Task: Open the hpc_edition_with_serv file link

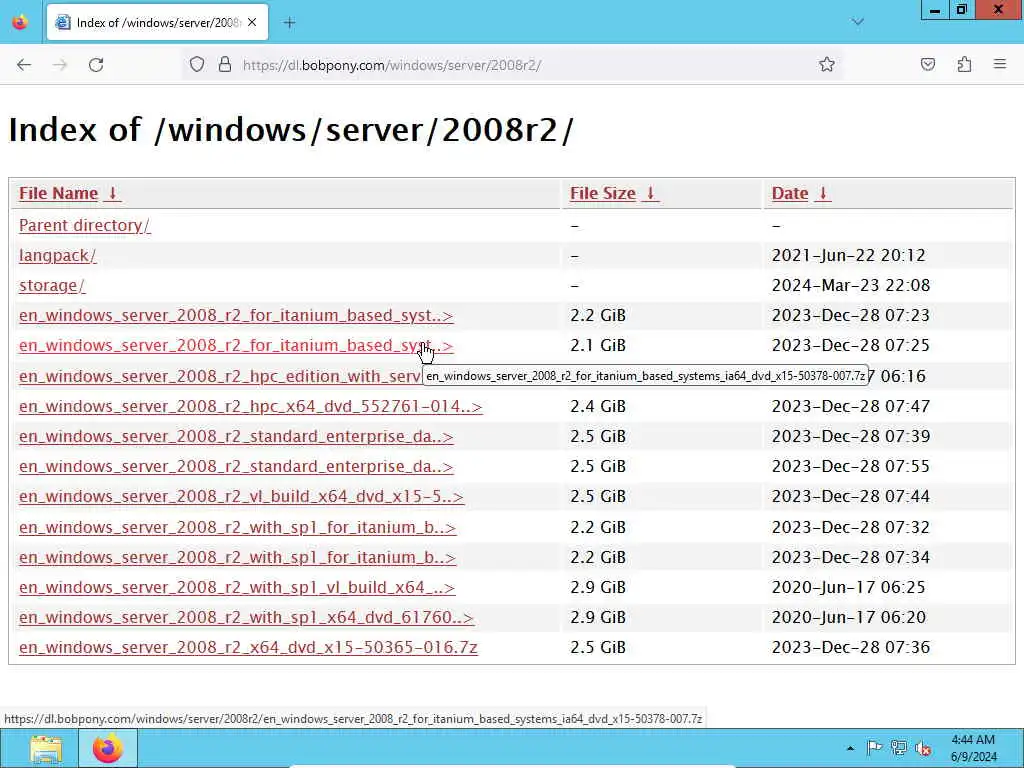Action: 221,376
